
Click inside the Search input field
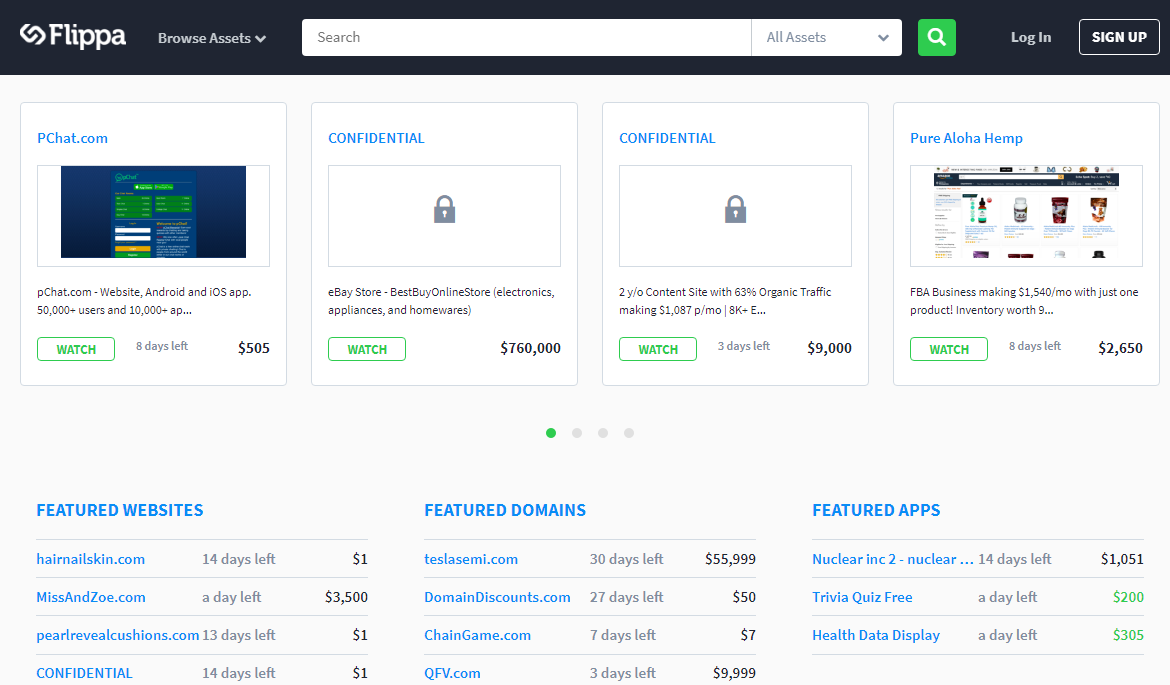526,37
